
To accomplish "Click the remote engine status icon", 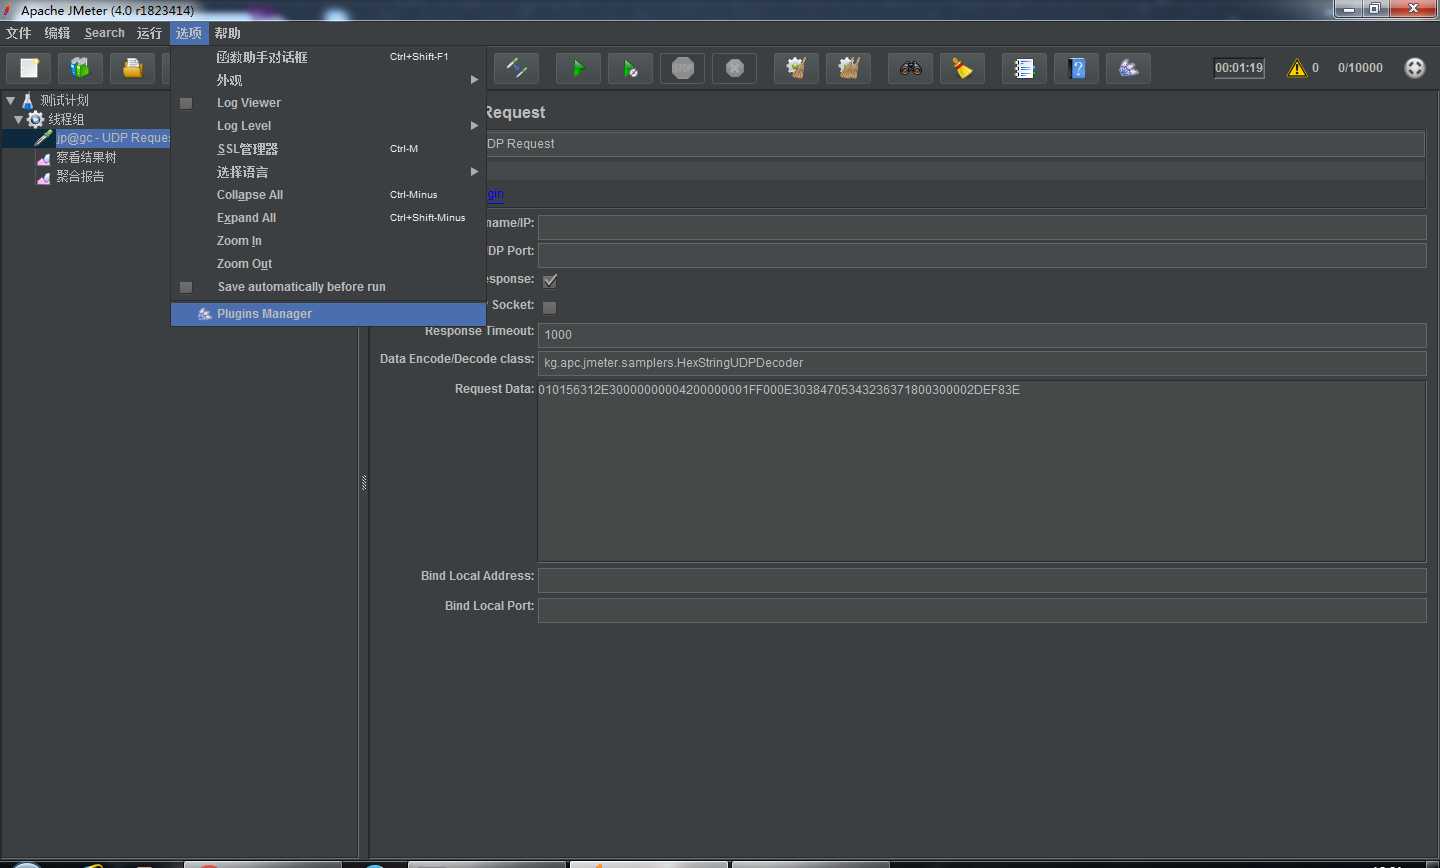I will 1414,68.
